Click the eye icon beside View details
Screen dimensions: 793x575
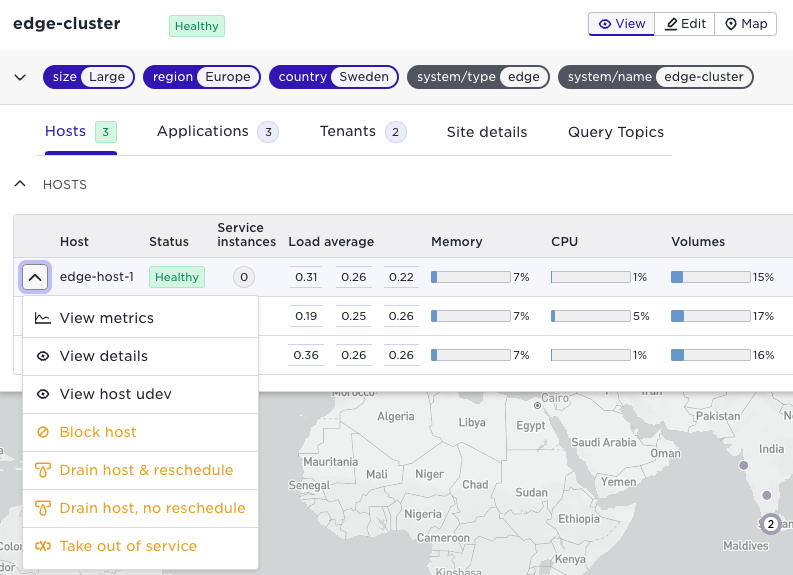(x=42, y=356)
